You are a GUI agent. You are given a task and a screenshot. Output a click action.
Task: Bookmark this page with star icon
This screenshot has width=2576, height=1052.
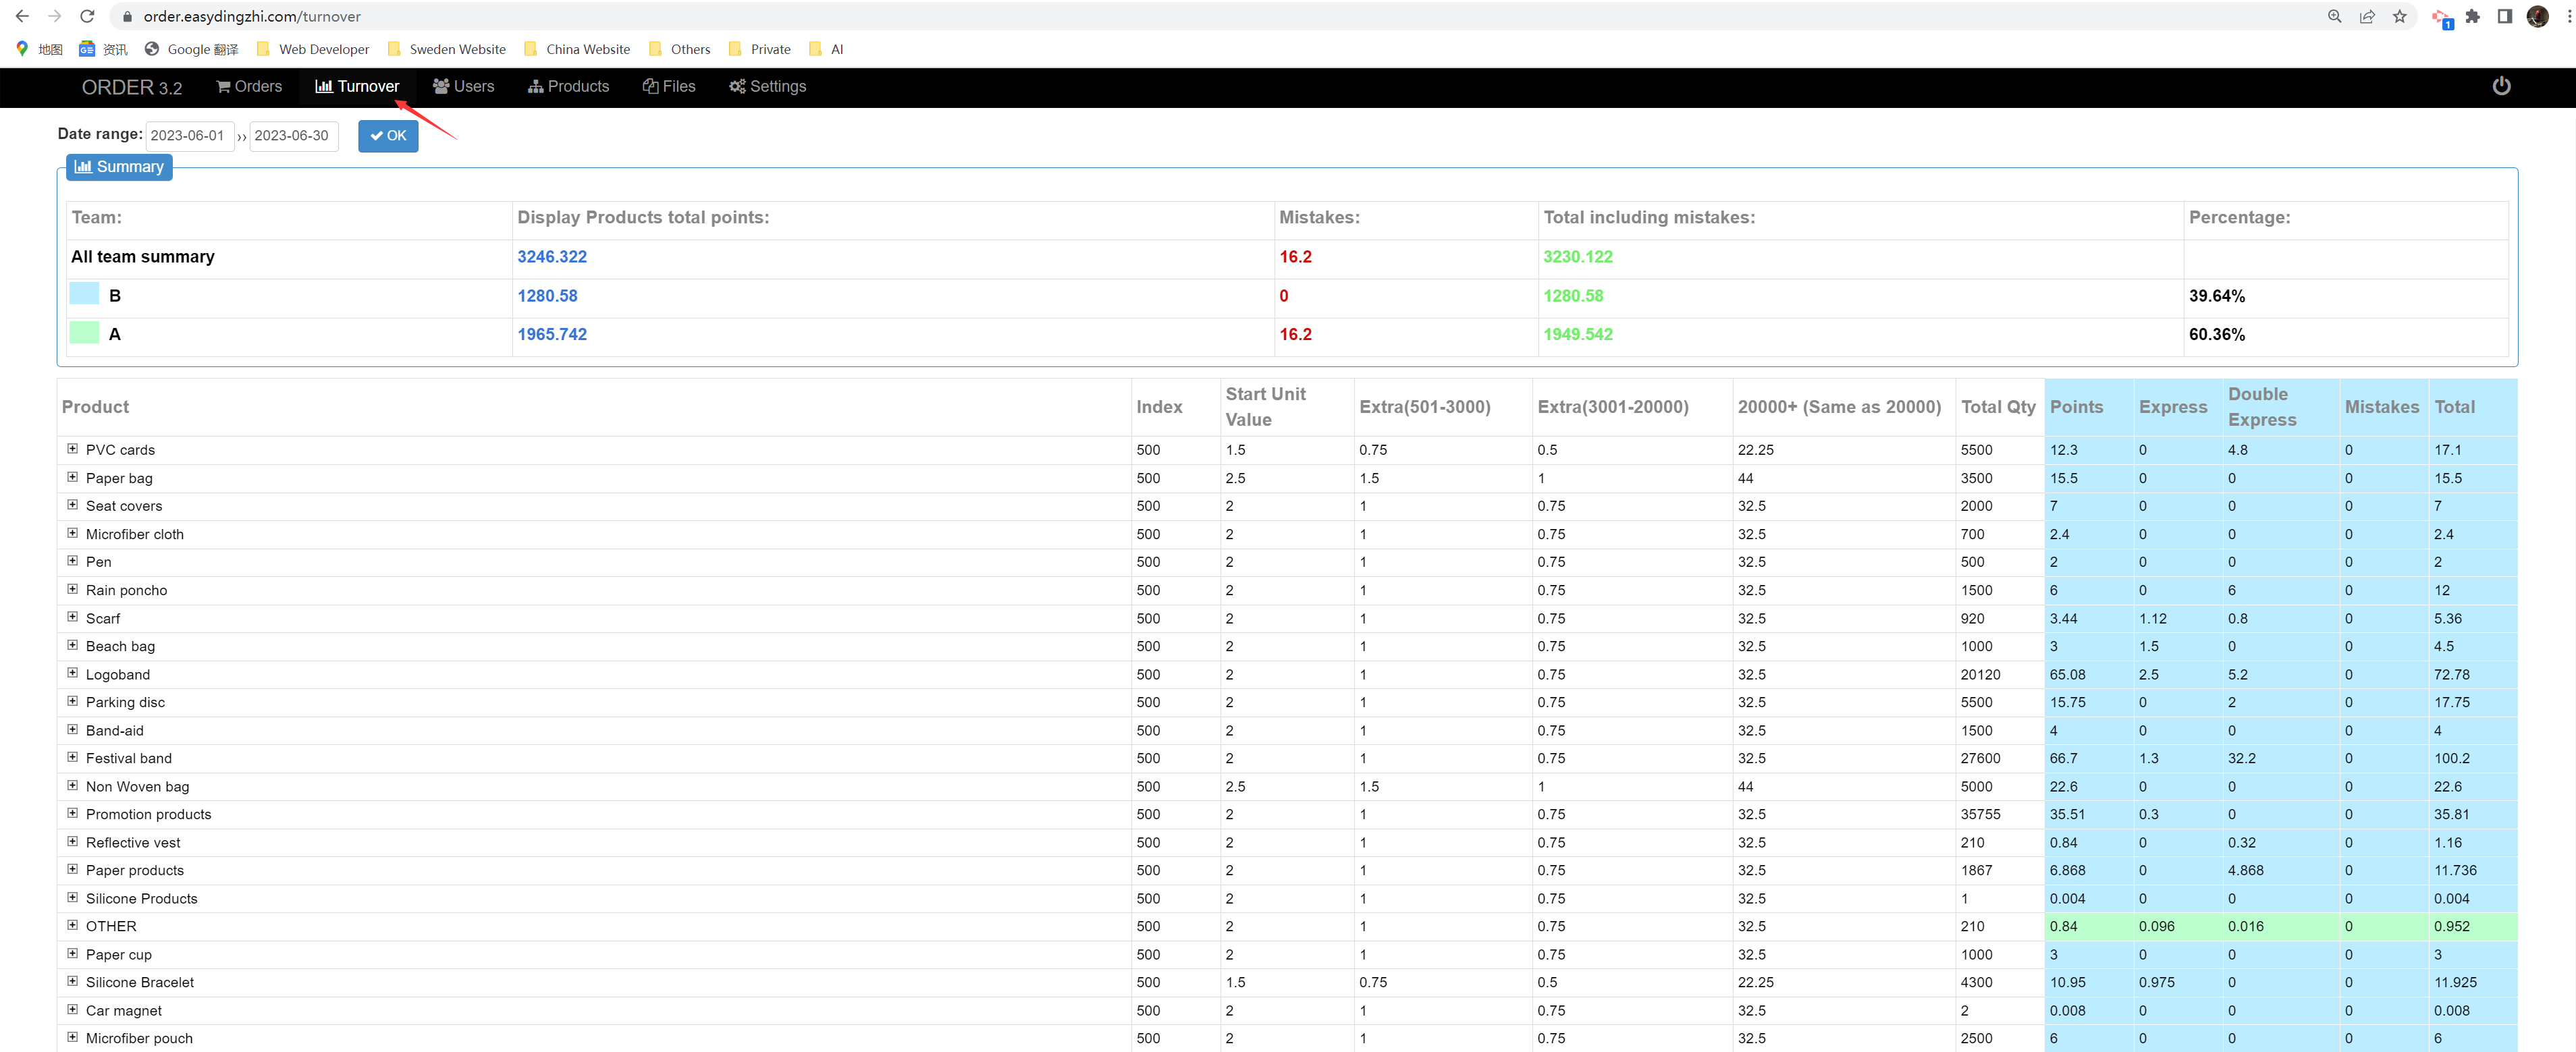click(2399, 16)
